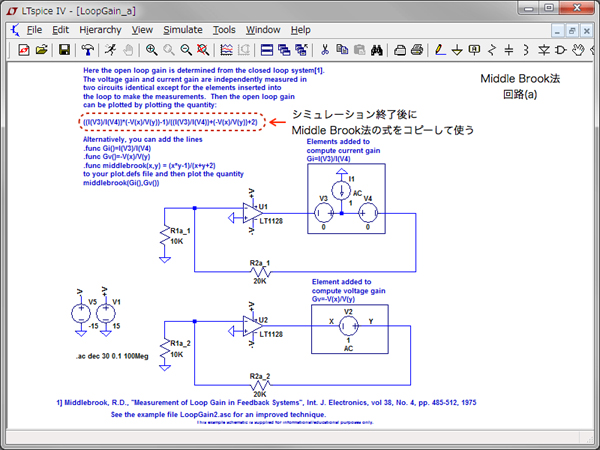Select the Cut scissors tool
600x450 pixels.
point(324,49)
